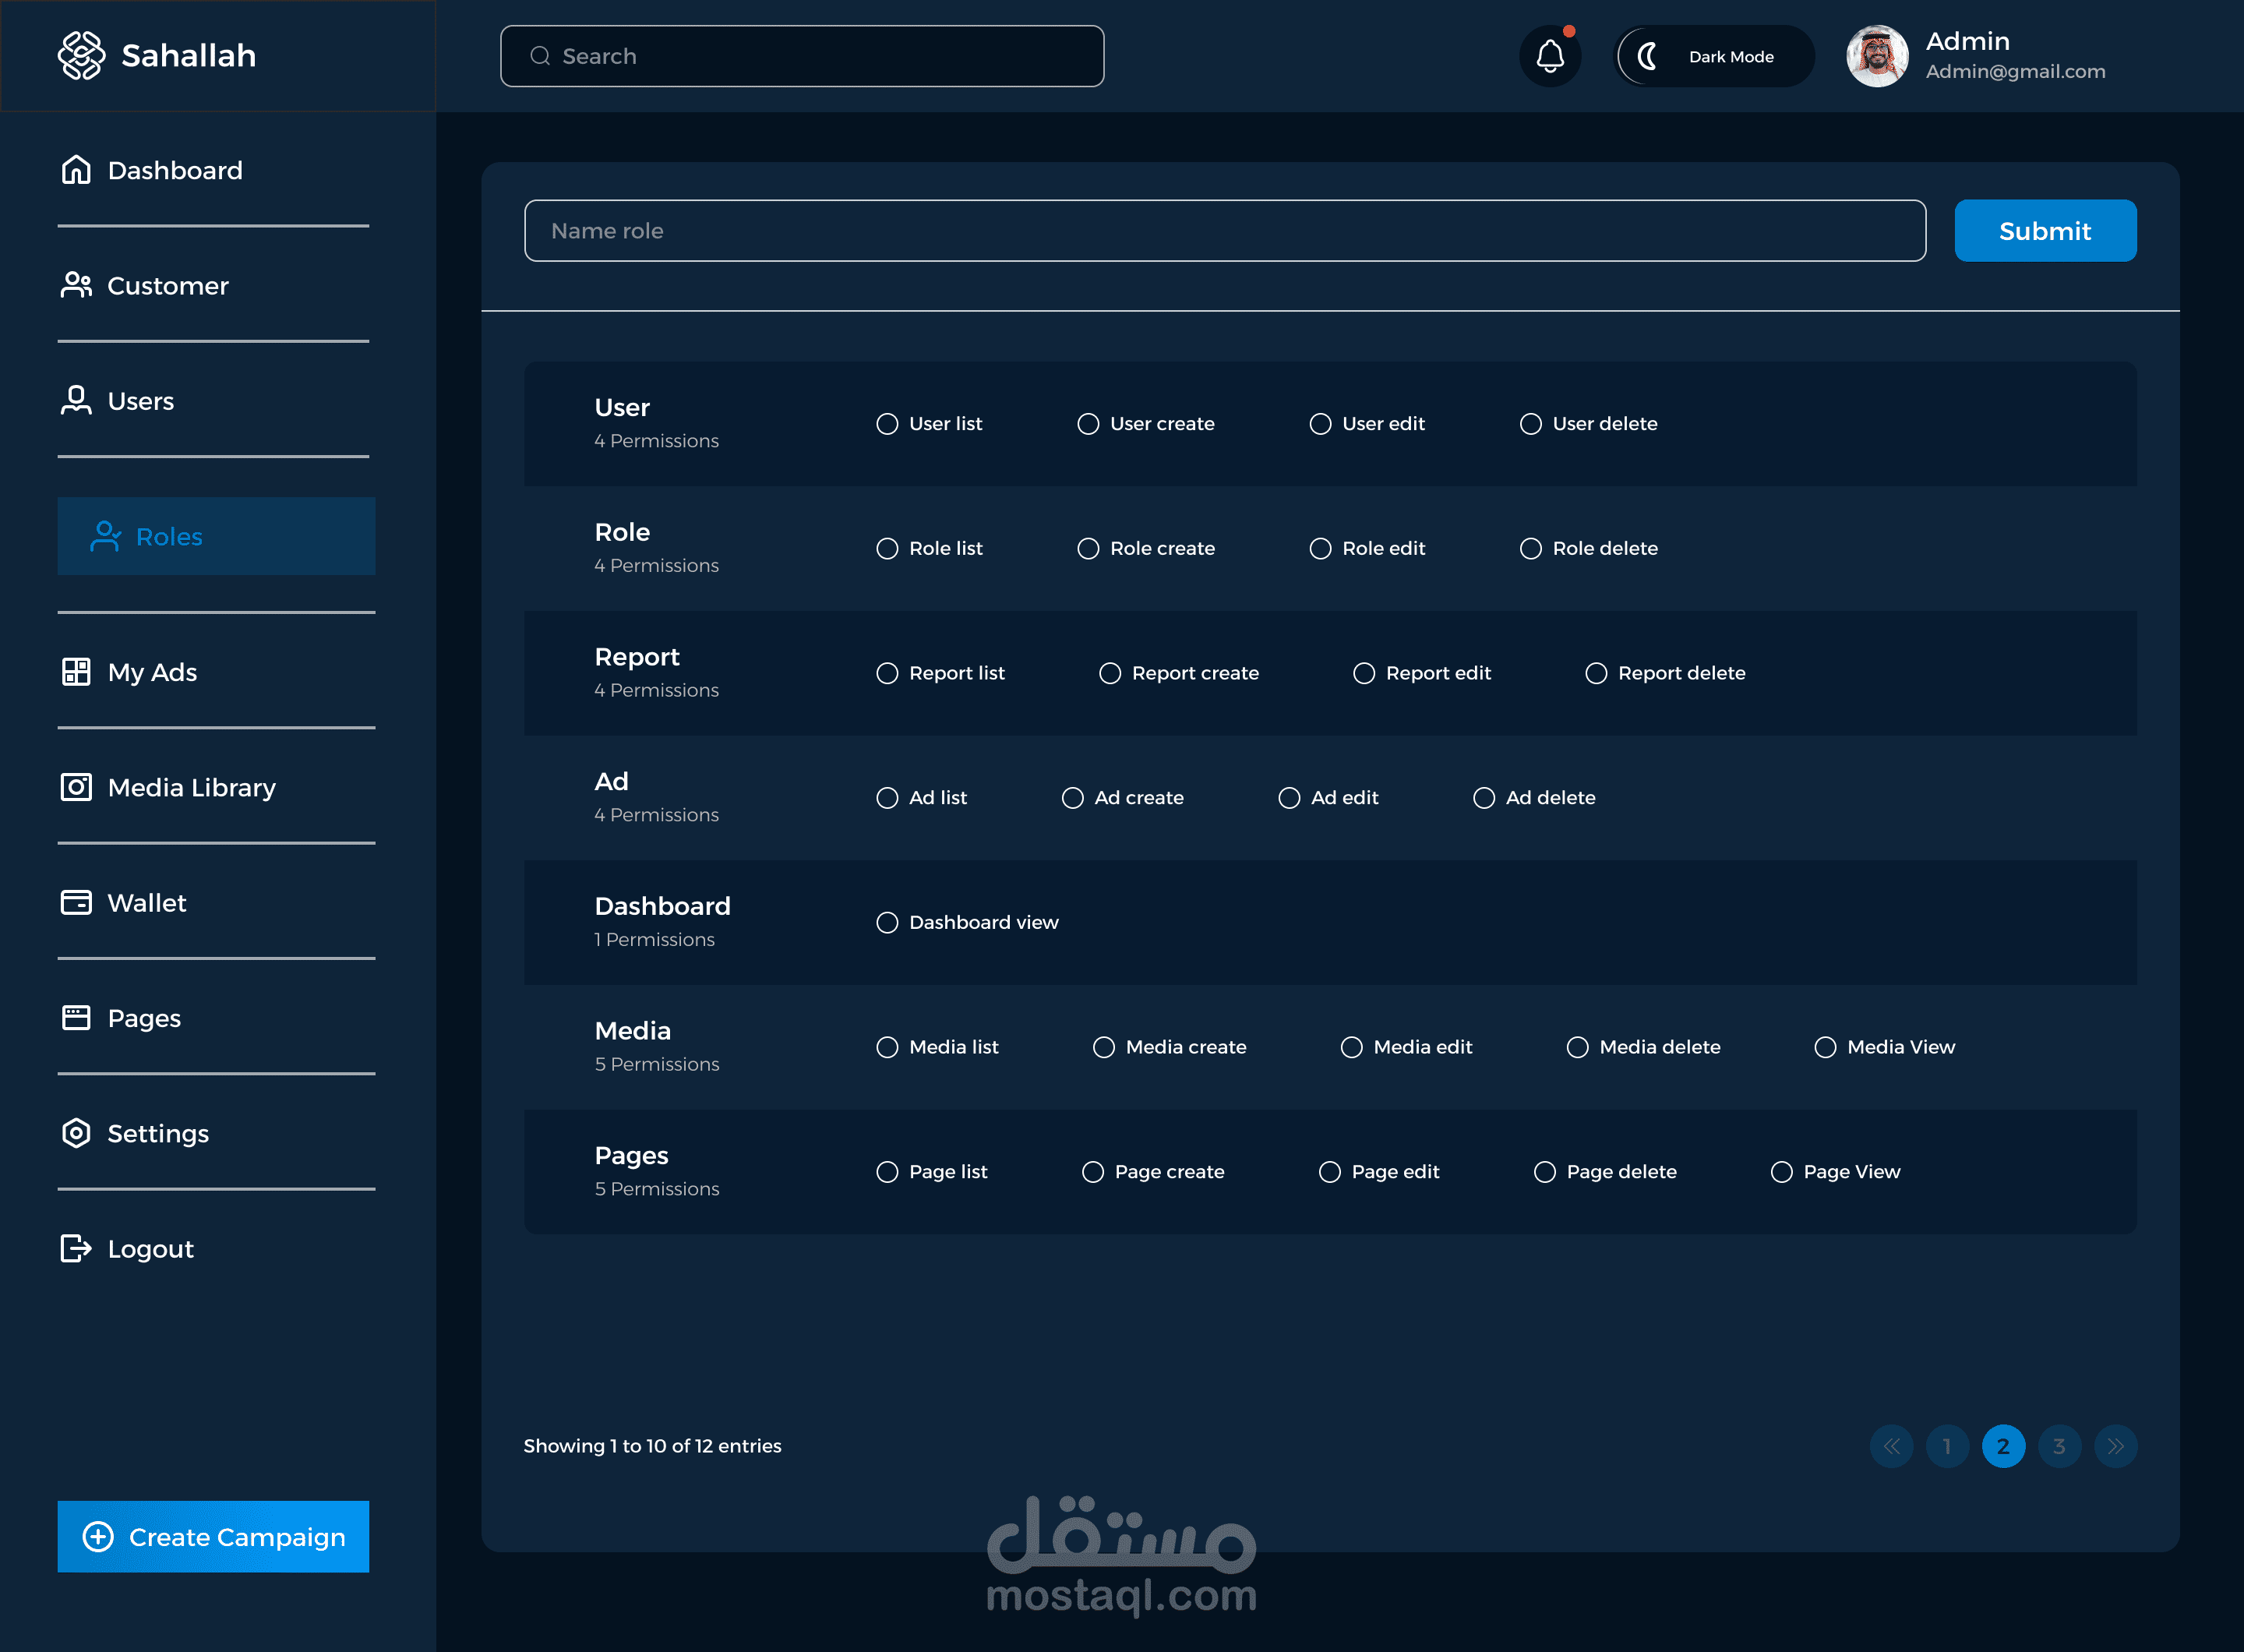
Task: Click the My Ads grid icon
Action: click(76, 672)
